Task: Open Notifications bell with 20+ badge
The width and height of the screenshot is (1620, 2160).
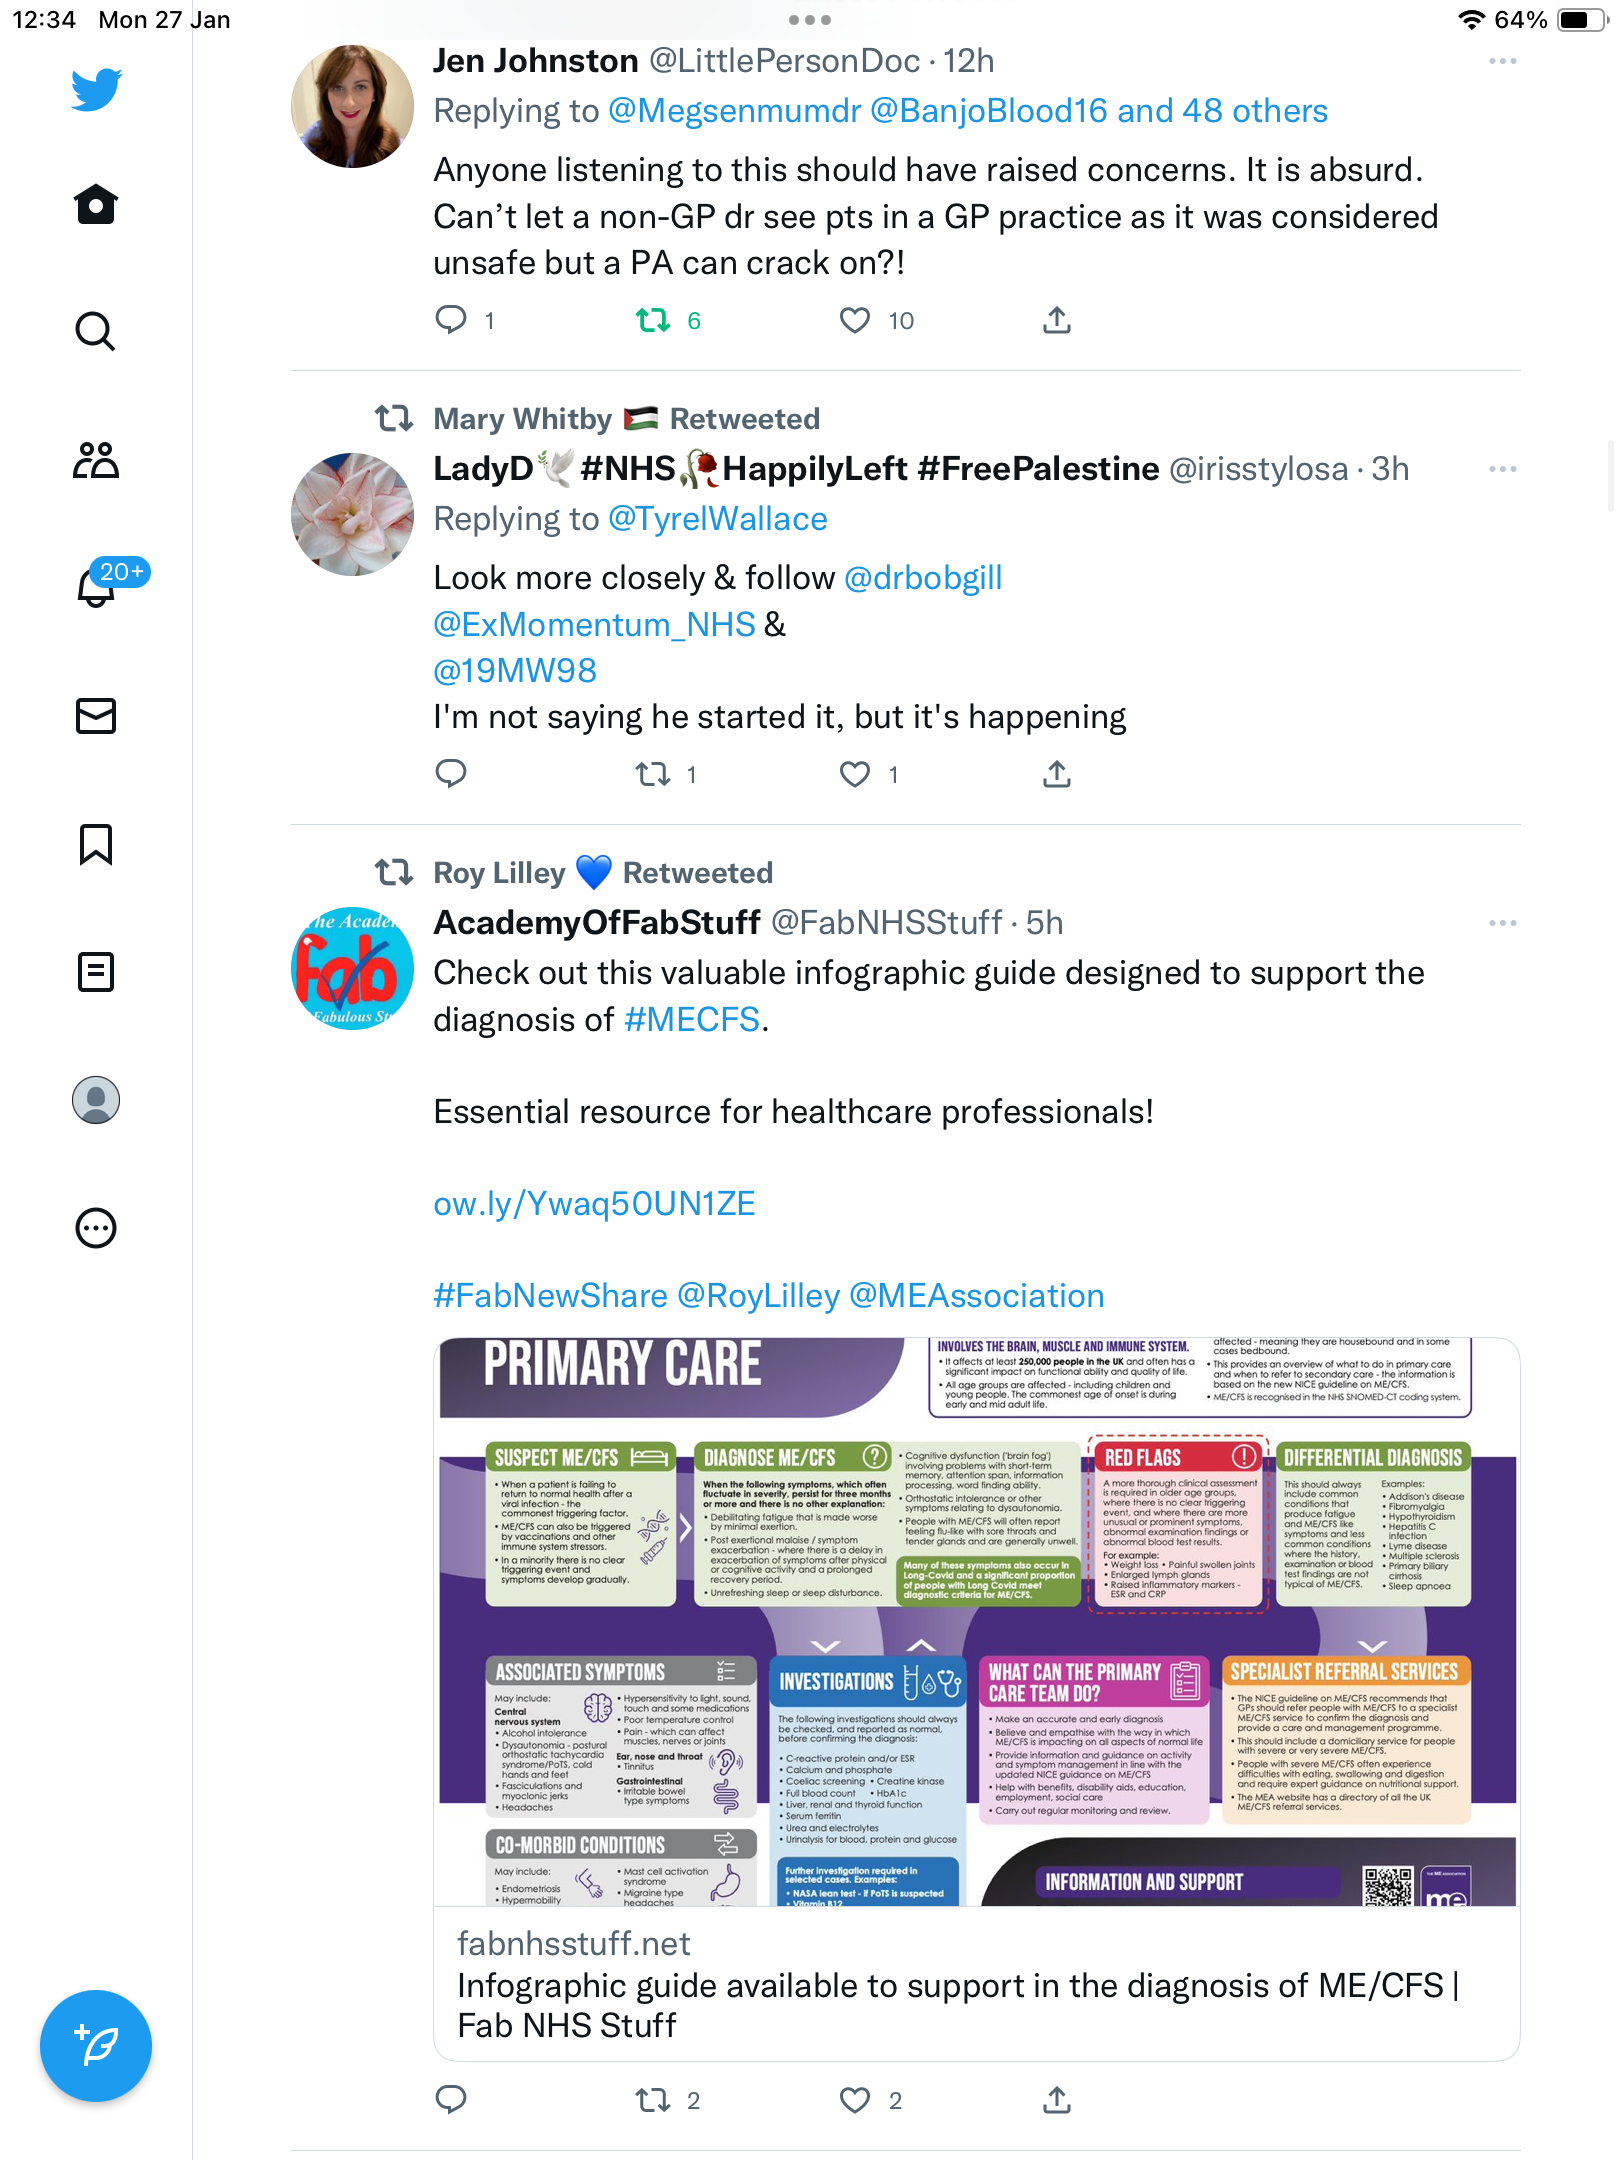Action: point(96,585)
